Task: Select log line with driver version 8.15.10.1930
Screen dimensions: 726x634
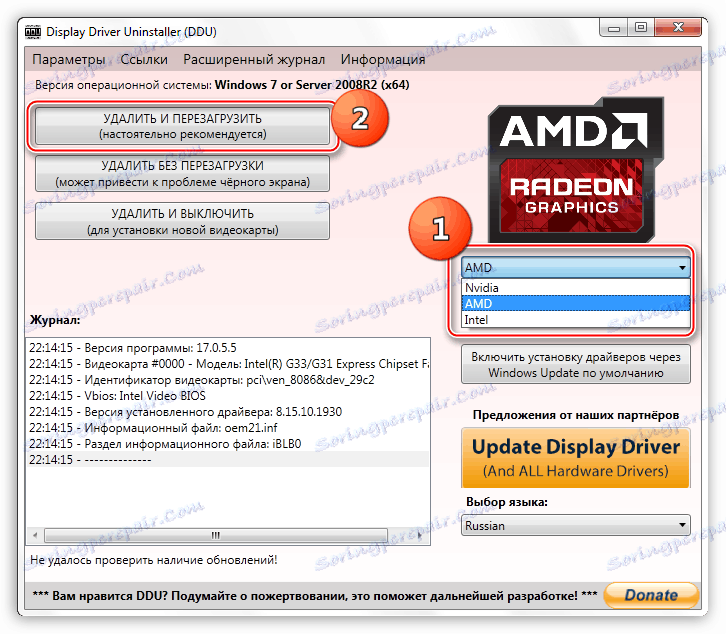Action: (x=228, y=412)
